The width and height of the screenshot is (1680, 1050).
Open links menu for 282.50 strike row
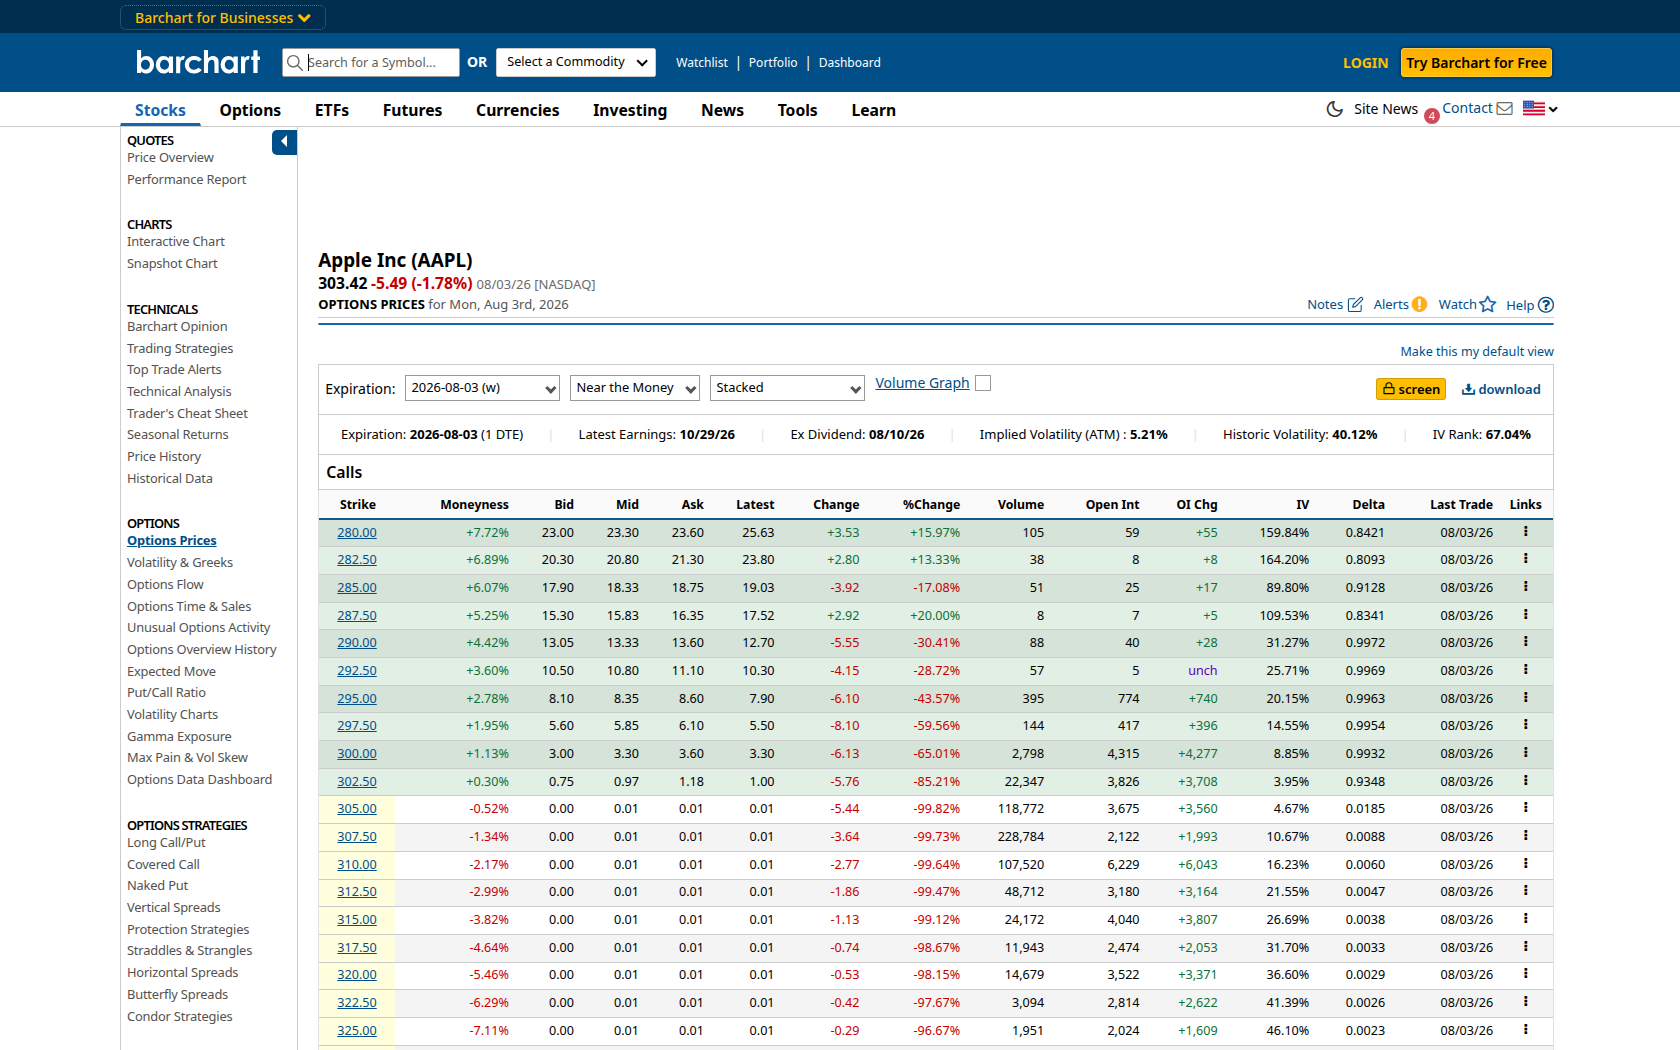[x=1526, y=559]
